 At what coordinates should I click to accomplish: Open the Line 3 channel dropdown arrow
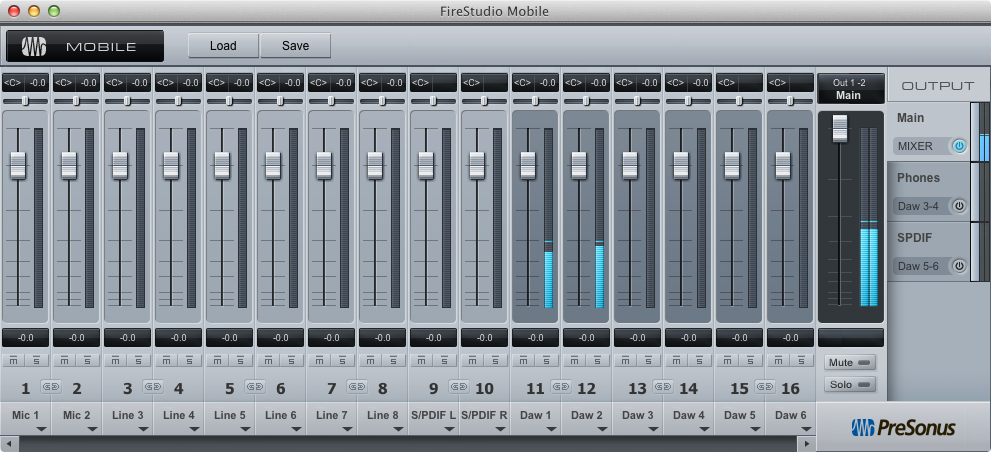coord(143,429)
